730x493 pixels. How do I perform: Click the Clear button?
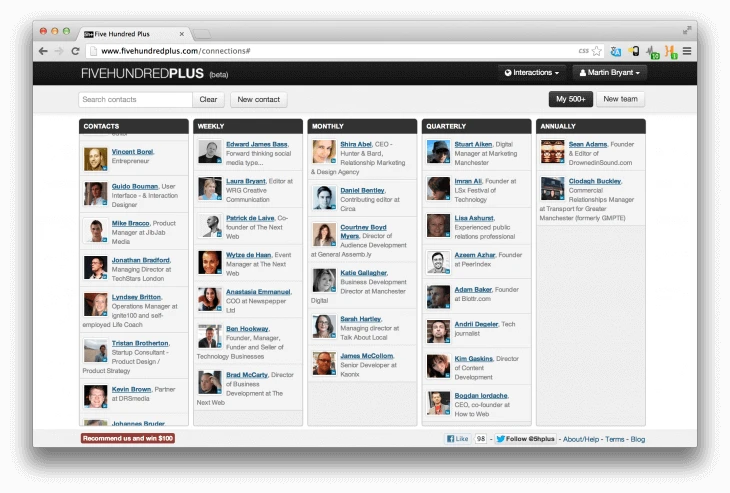pyautogui.click(x=208, y=100)
